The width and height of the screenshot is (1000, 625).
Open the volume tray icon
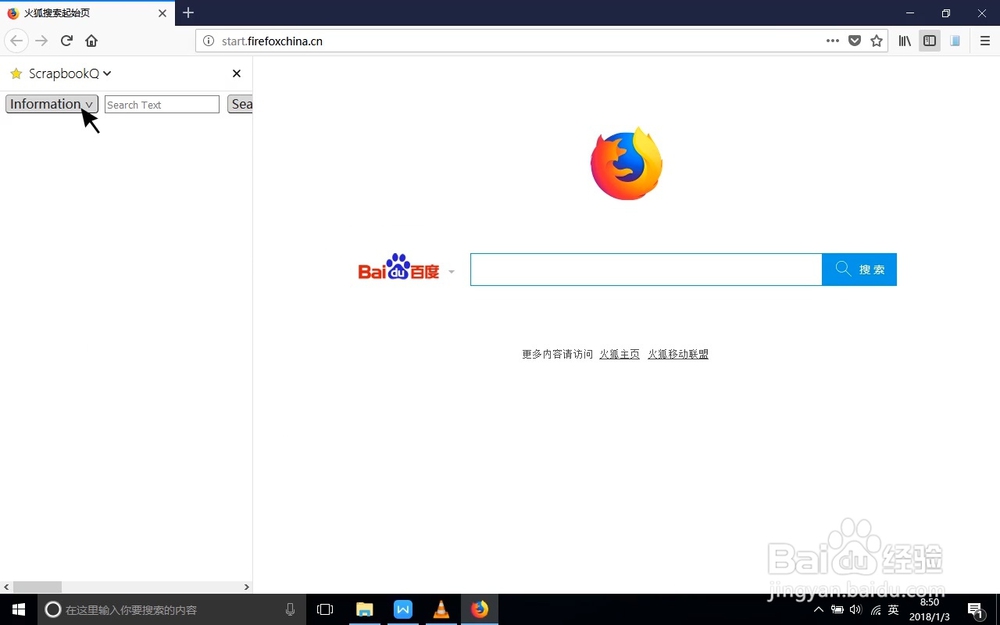[x=856, y=610]
